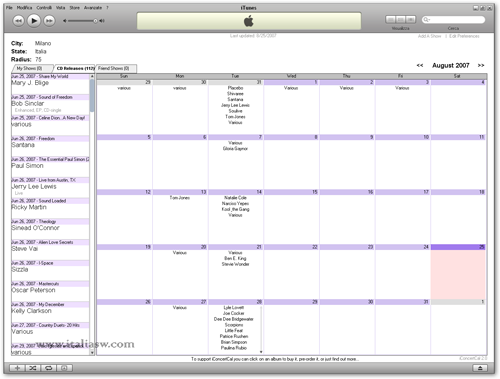Switch to album view button
The image size is (500, 379).
pyautogui.click(x=401, y=20)
